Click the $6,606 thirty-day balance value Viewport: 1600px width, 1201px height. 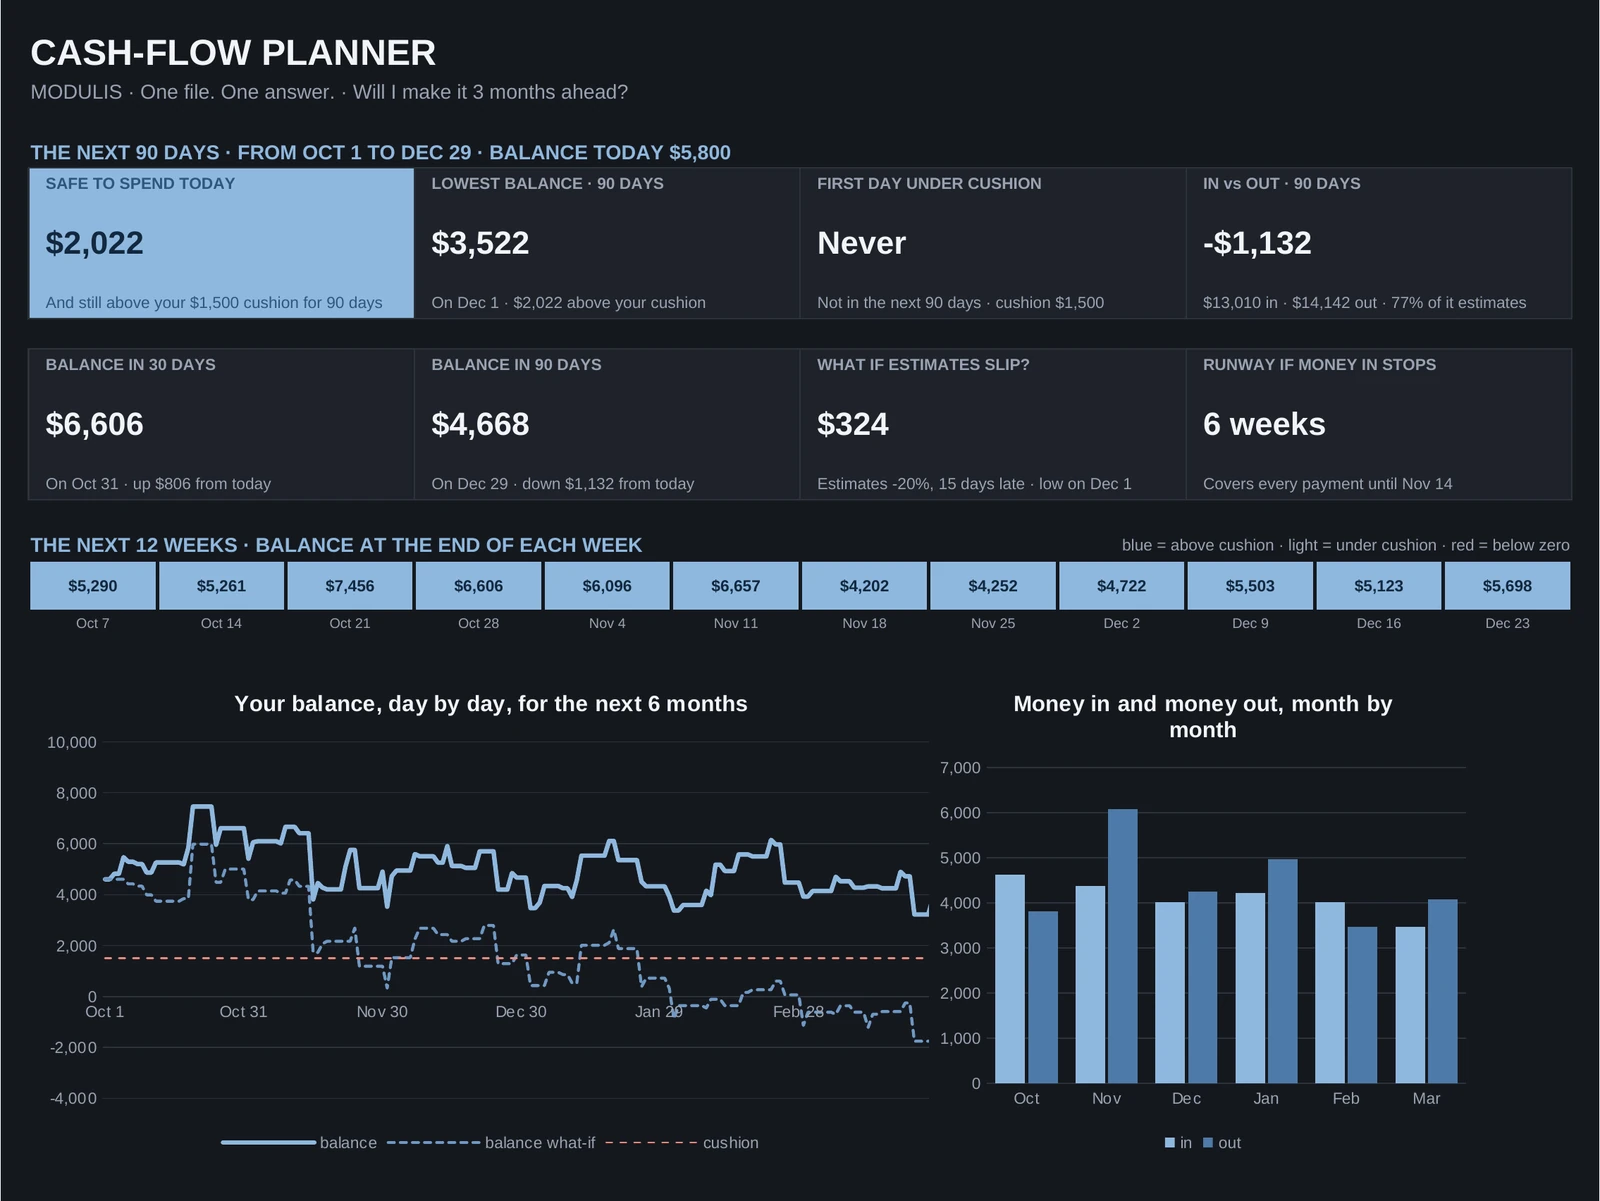point(94,424)
